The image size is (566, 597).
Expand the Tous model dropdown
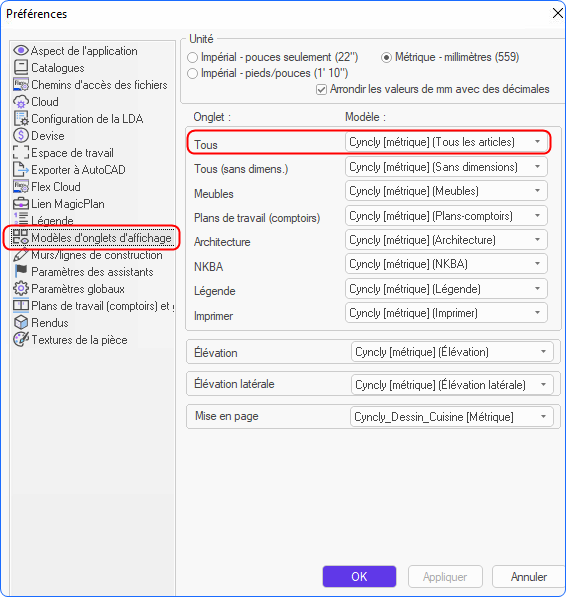(446, 142)
